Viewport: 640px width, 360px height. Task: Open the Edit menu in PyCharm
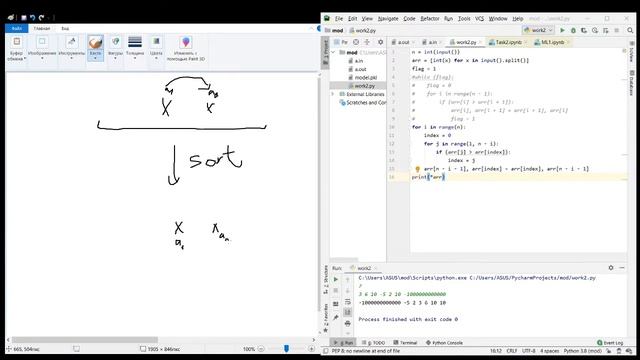(353, 19)
